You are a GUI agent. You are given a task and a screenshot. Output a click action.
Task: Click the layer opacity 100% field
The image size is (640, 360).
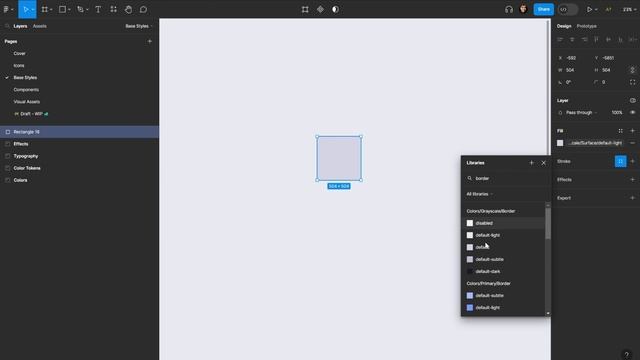[617, 113]
